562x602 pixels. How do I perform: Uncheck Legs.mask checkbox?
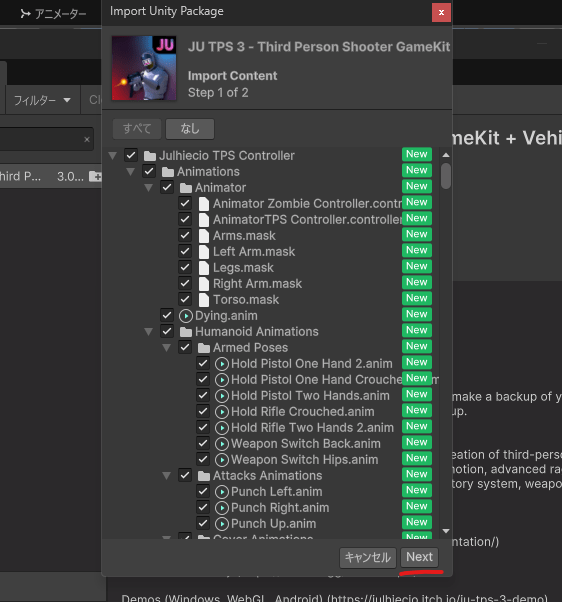[x=185, y=268]
